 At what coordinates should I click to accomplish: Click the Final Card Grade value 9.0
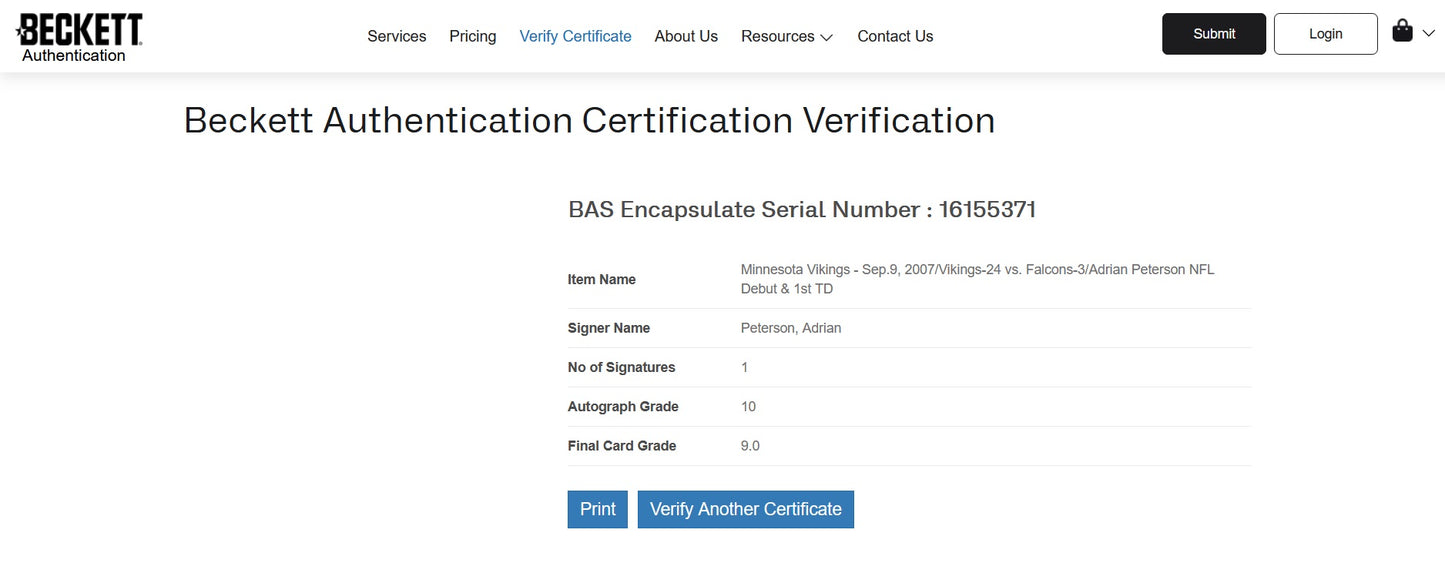click(750, 446)
